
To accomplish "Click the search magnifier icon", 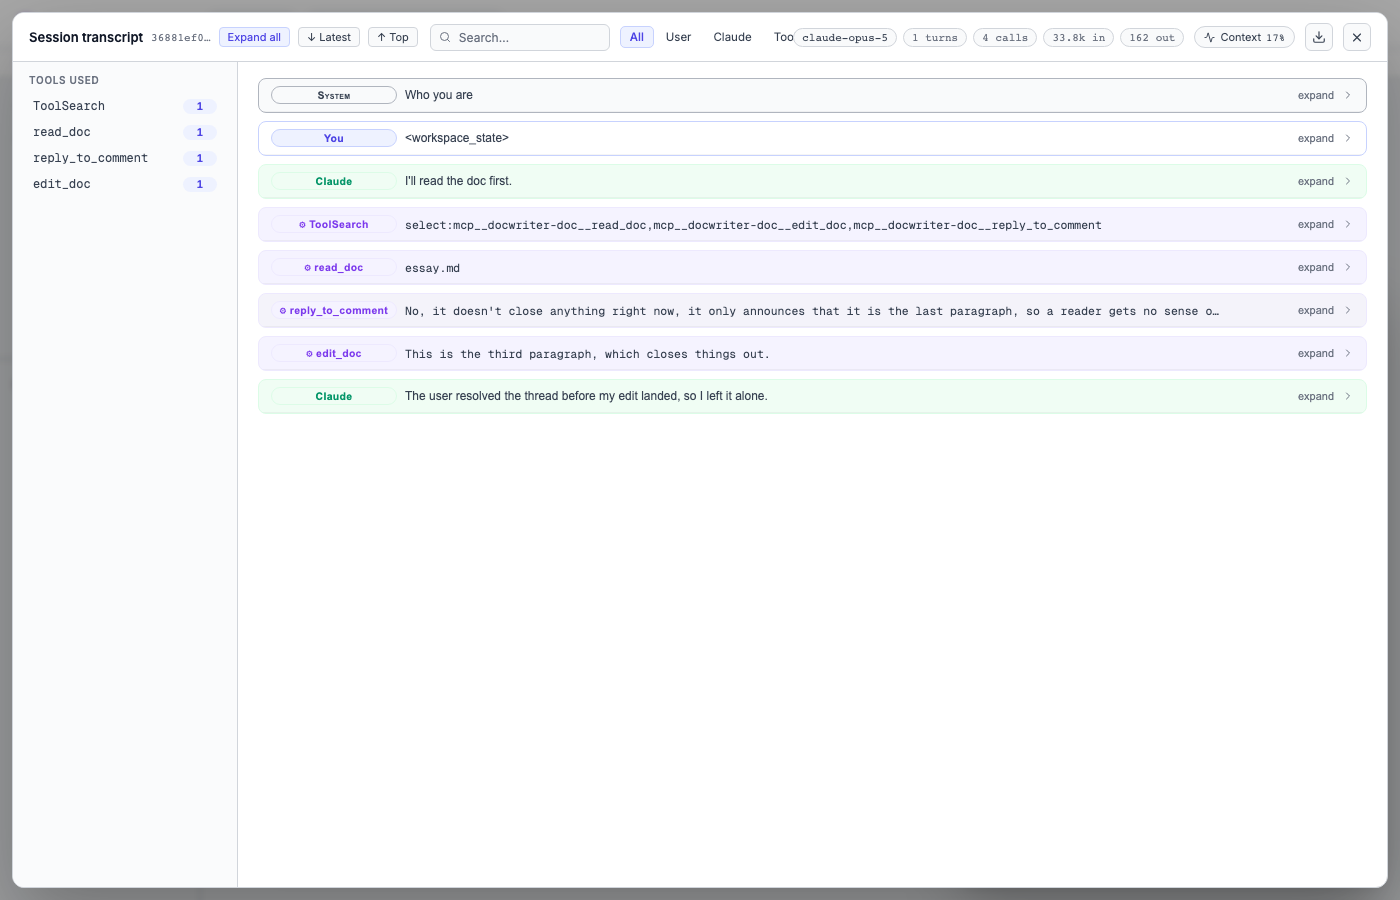I will (445, 37).
